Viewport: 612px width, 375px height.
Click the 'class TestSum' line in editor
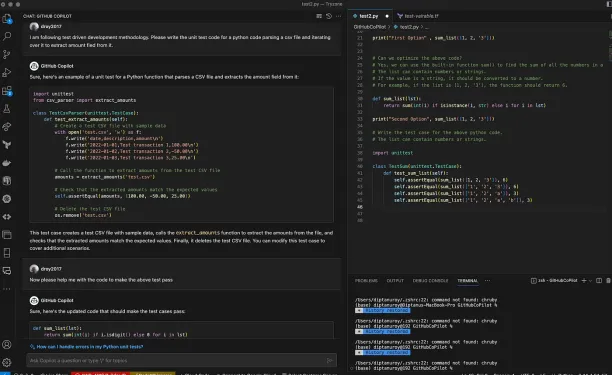coord(417,166)
